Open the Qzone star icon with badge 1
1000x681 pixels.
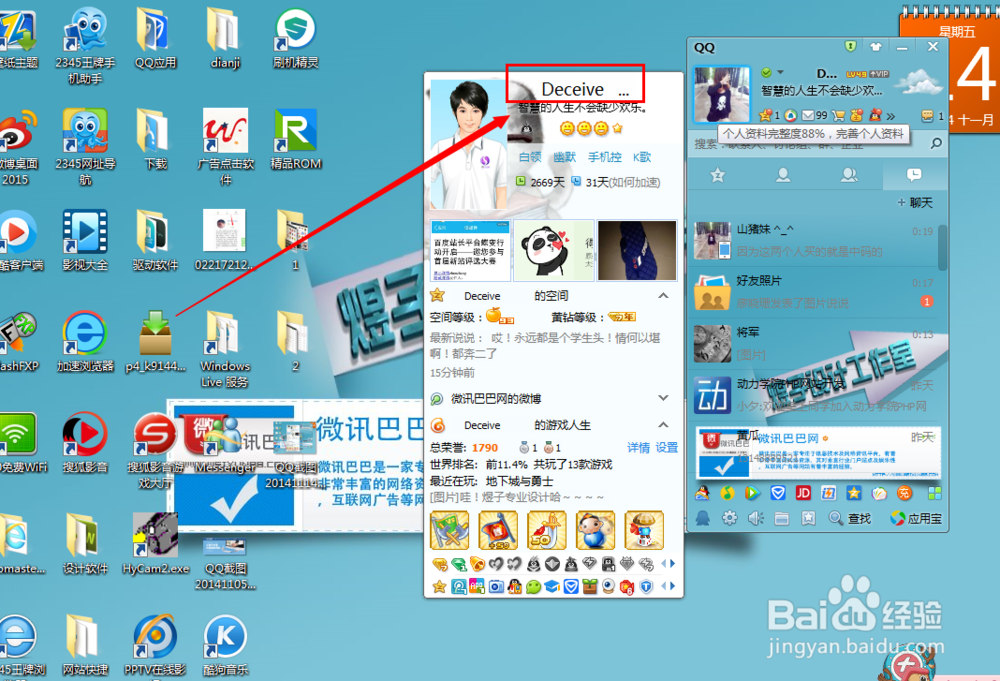[768, 115]
